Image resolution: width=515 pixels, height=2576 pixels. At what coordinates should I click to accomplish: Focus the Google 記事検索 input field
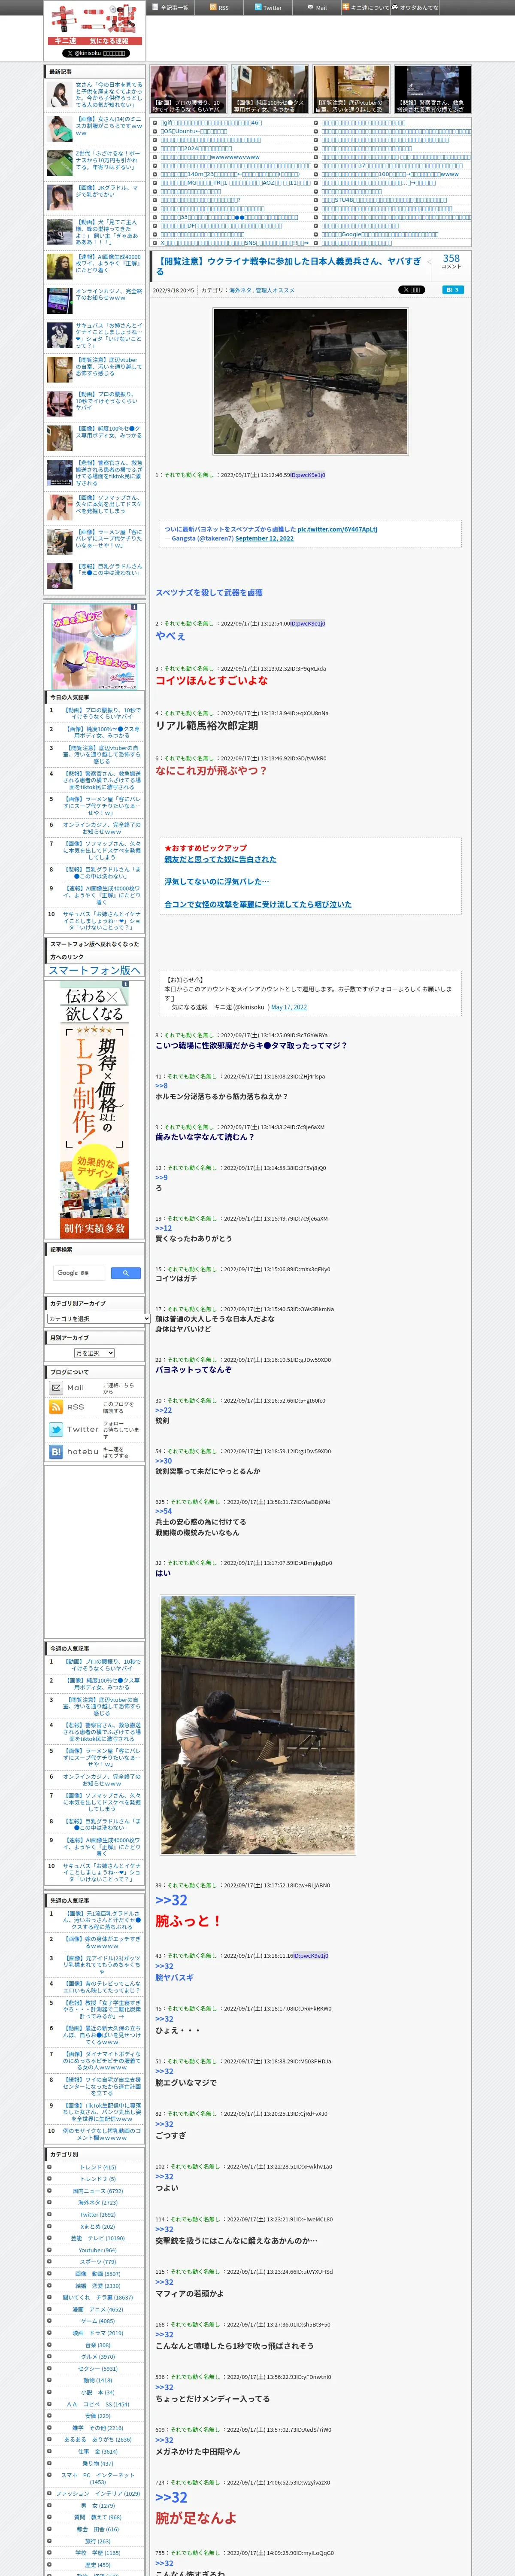click(79, 1273)
